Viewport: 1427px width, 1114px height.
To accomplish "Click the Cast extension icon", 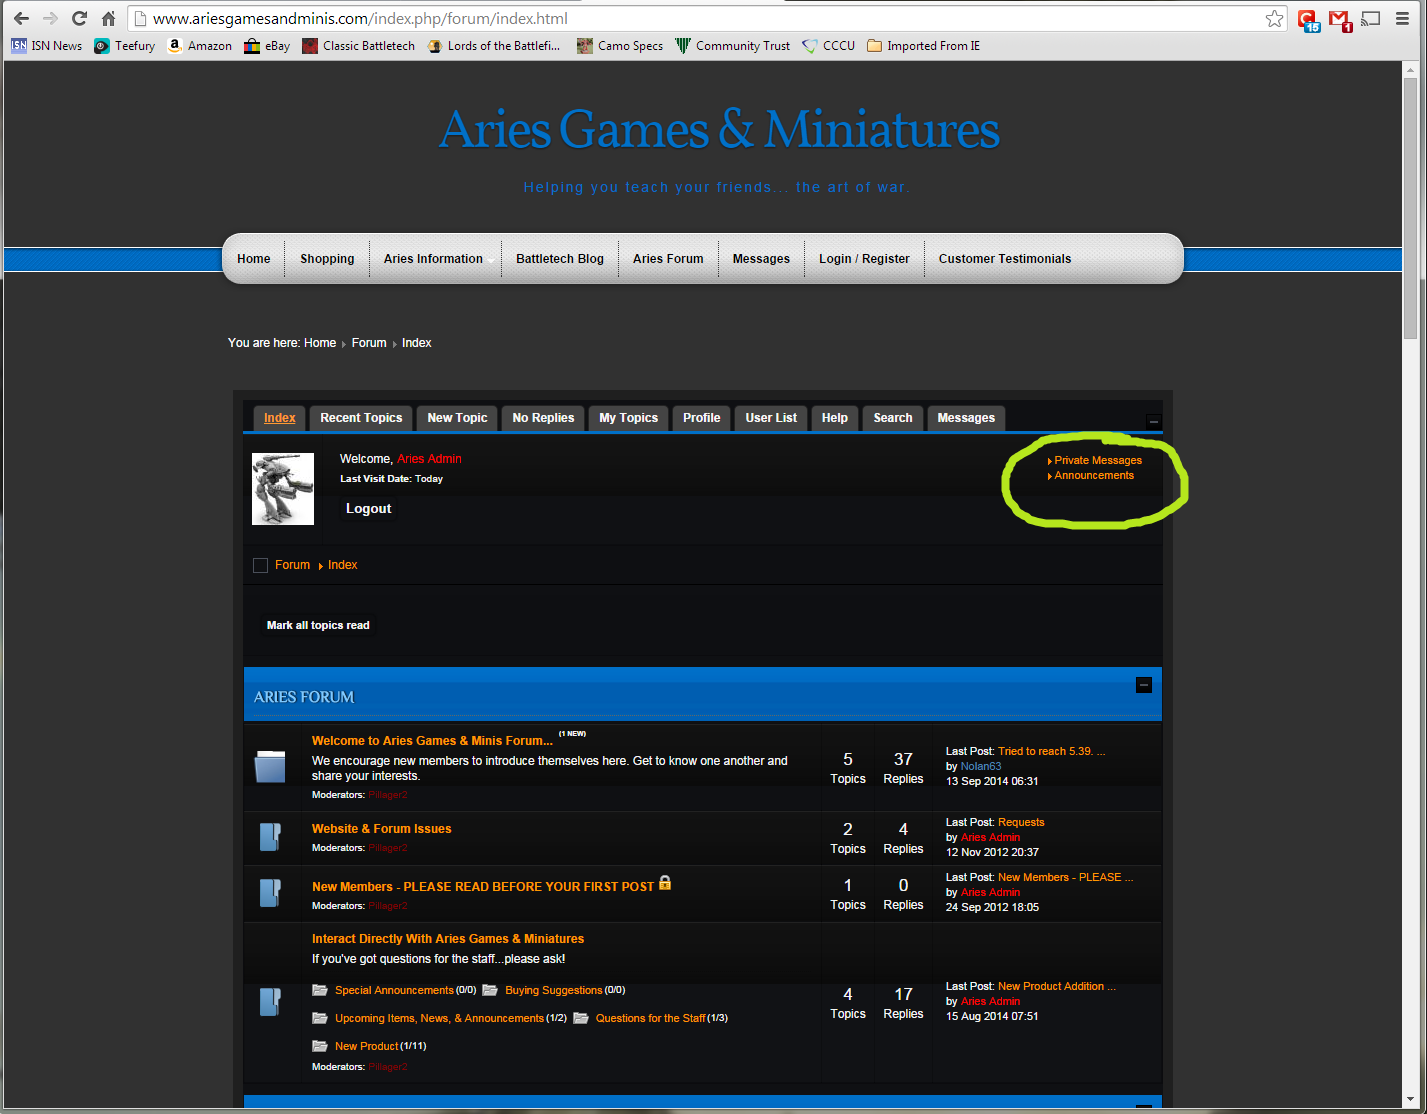I will 1371,19.
